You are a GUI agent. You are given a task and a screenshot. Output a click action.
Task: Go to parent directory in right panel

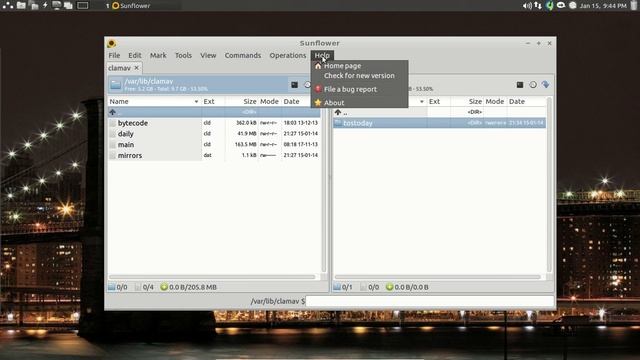coord(439,112)
